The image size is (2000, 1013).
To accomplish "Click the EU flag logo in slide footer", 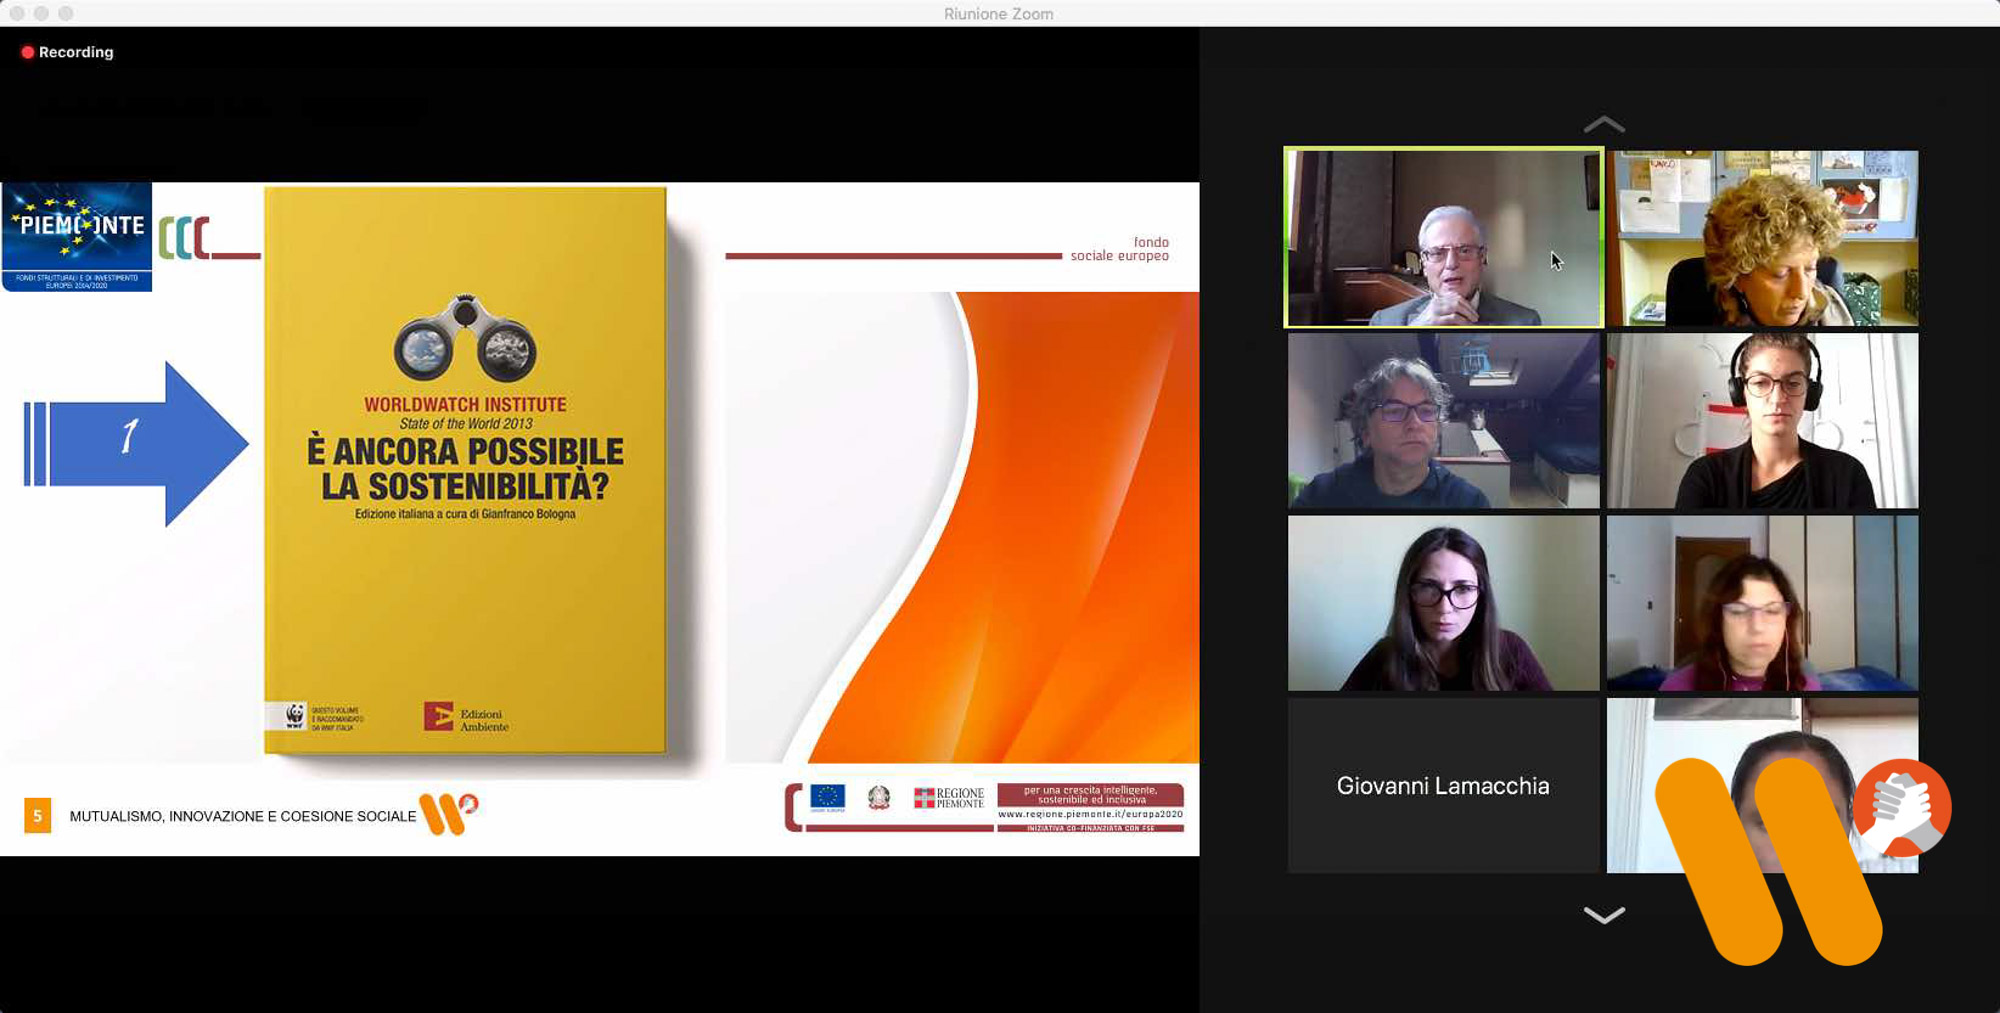I will click(x=827, y=797).
